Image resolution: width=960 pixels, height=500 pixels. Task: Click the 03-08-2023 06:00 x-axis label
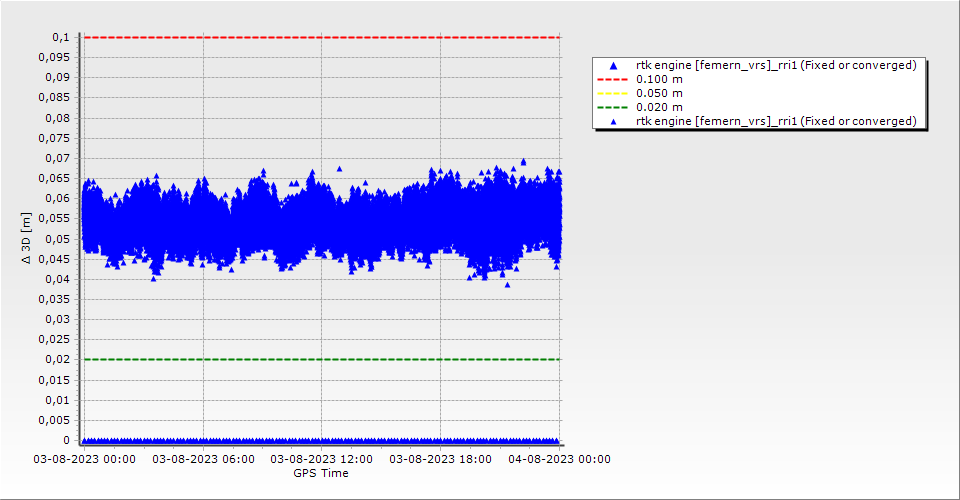(203, 459)
